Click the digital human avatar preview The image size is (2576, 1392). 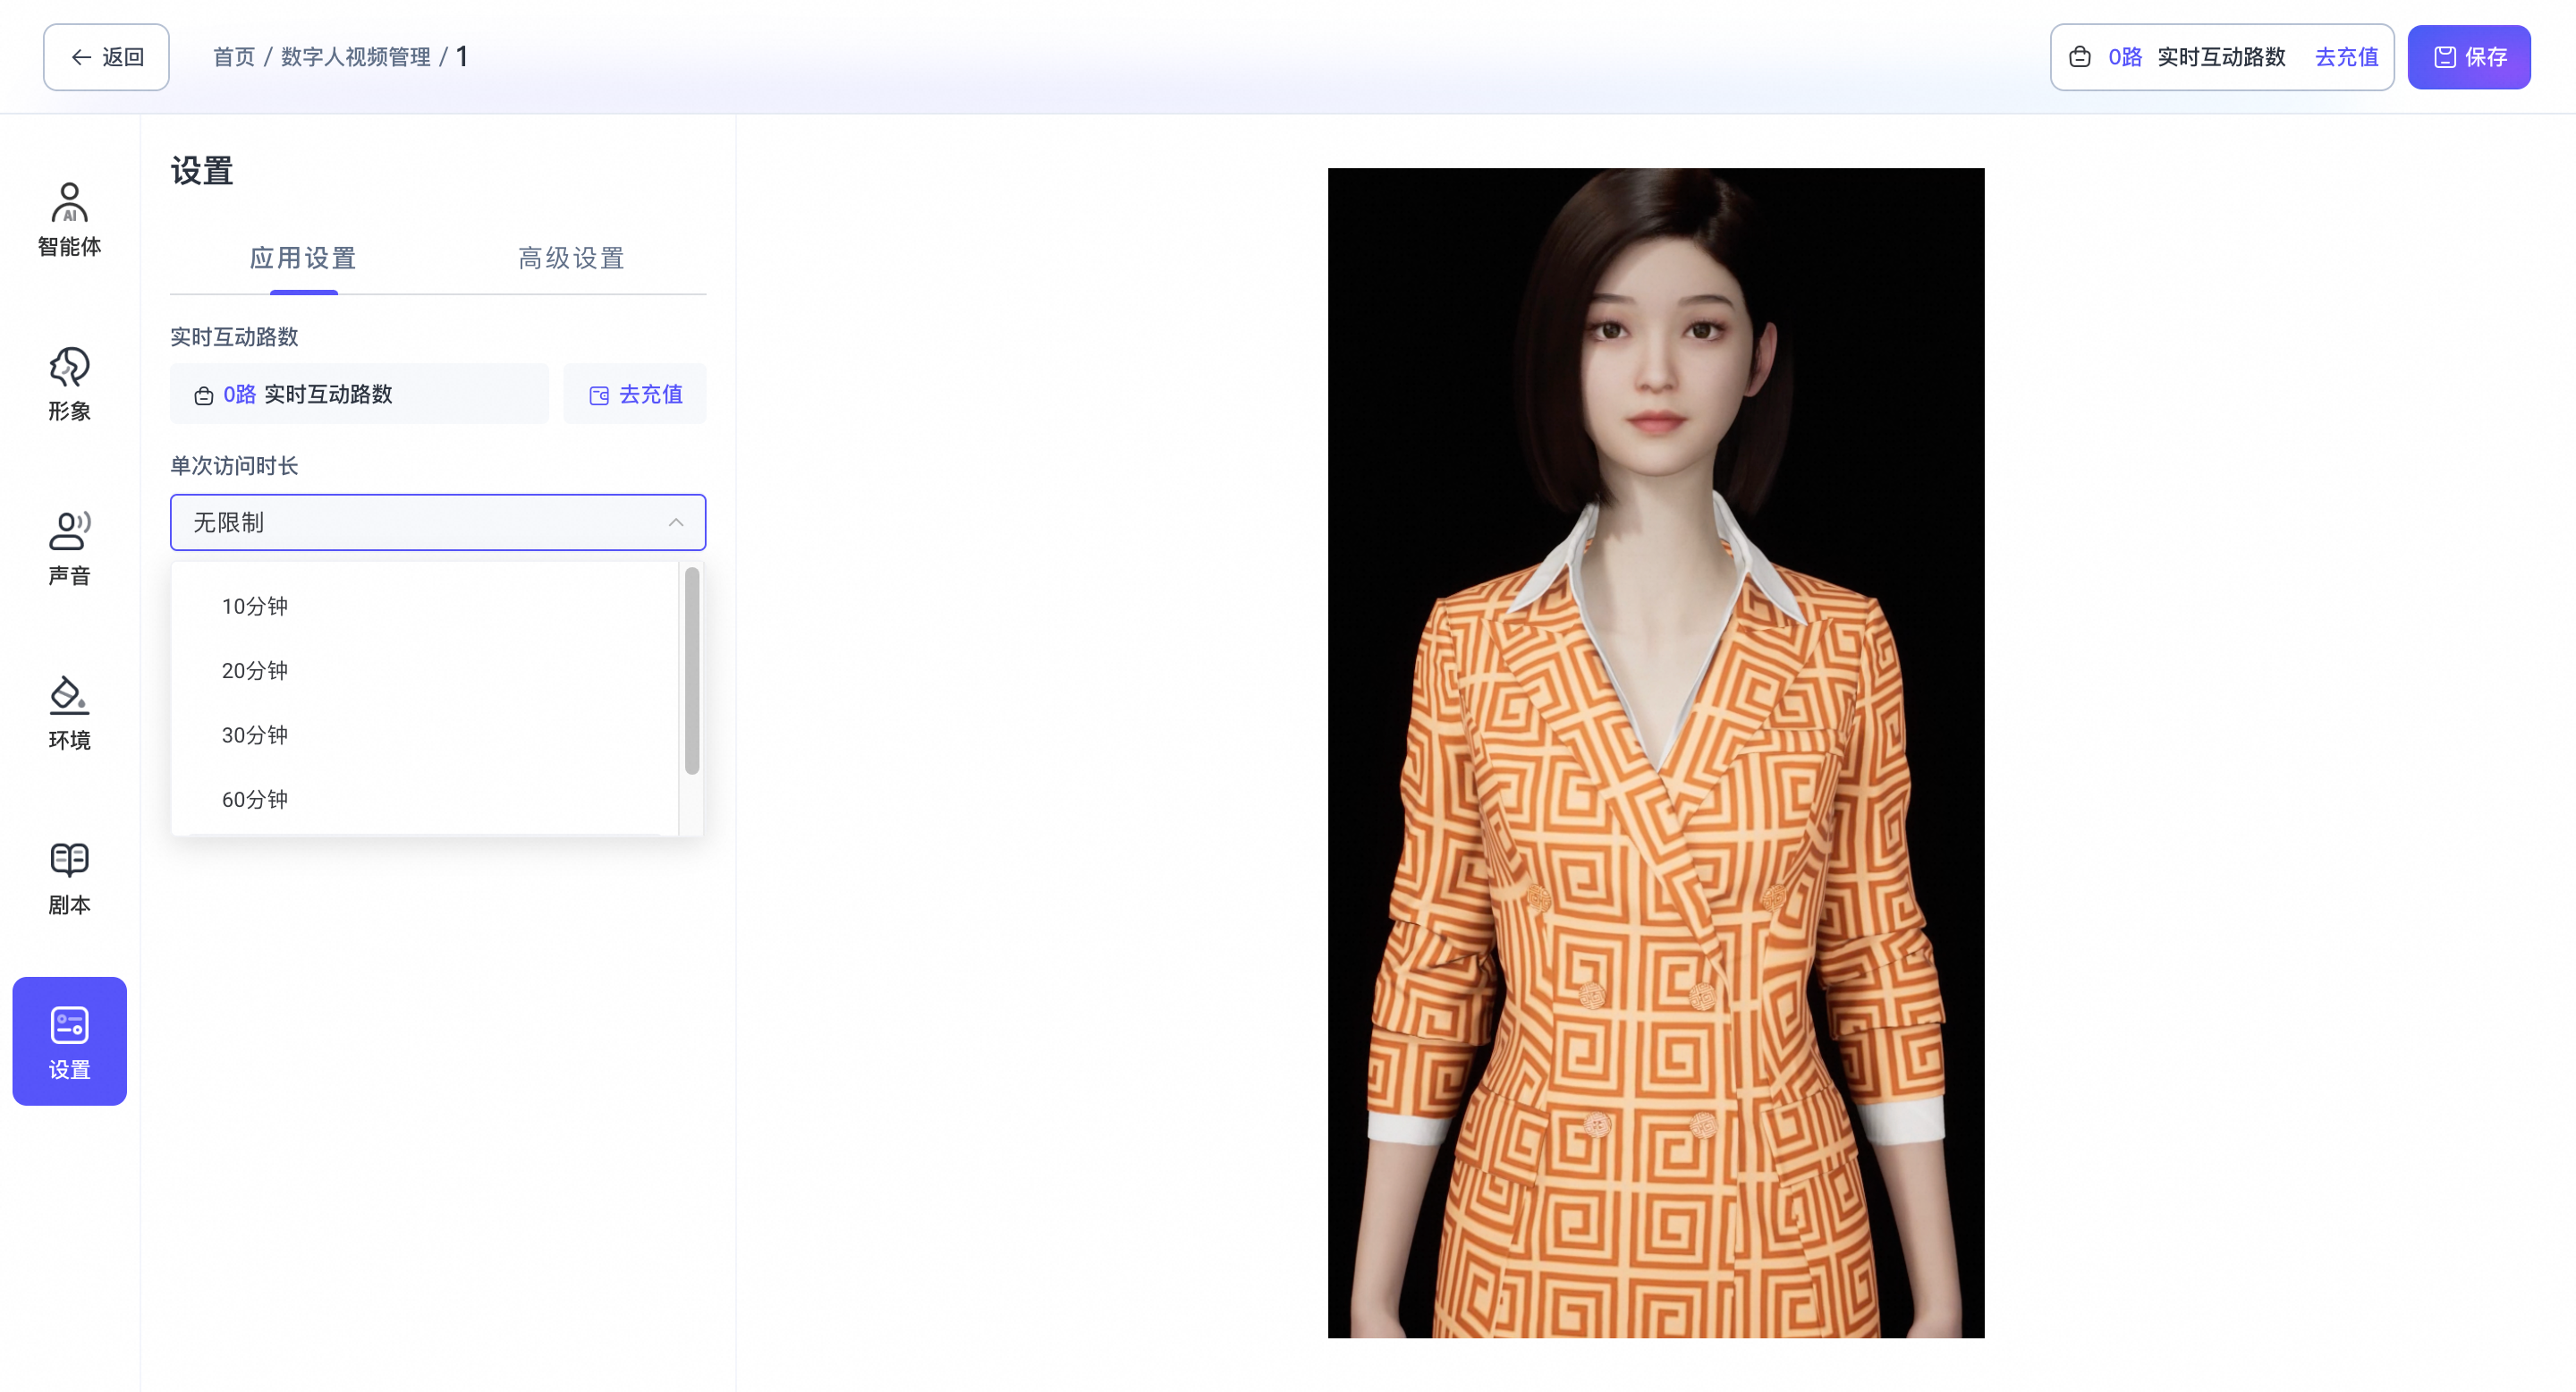1656,753
